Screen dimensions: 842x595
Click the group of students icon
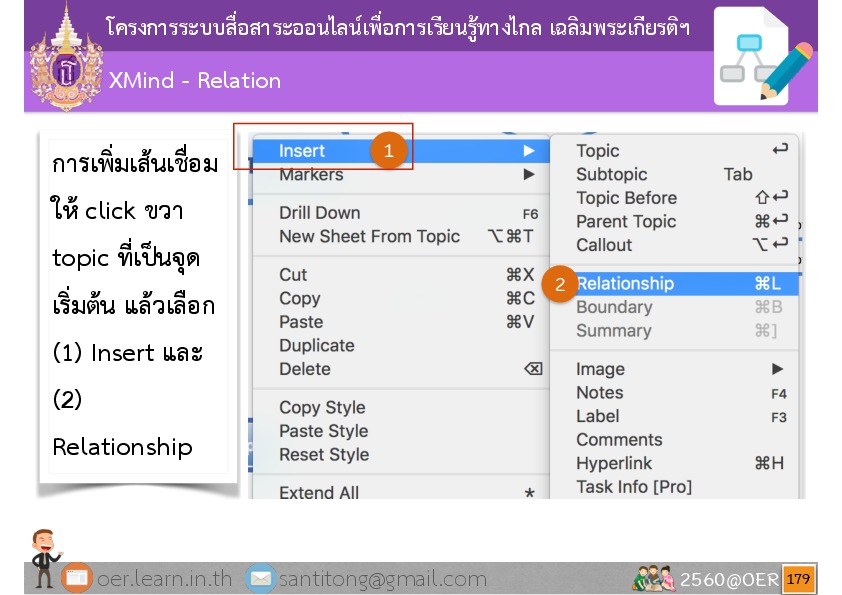coord(653,578)
